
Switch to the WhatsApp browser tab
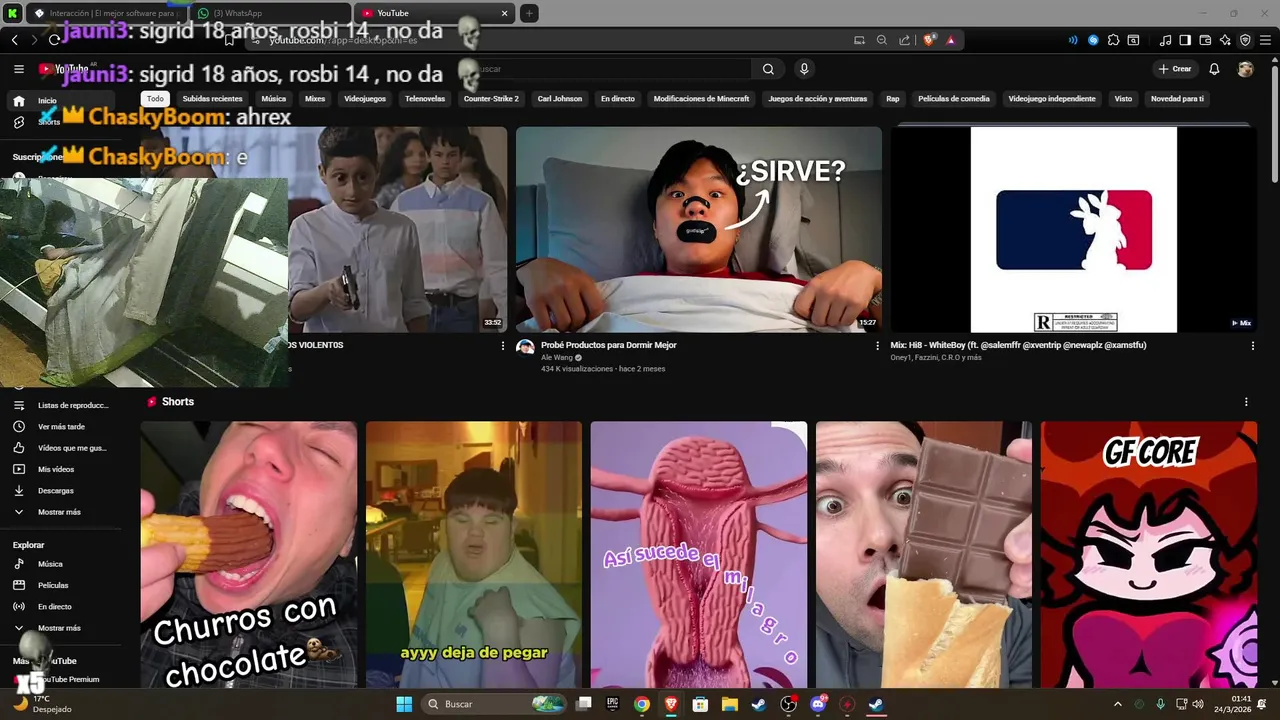pyautogui.click(x=270, y=13)
